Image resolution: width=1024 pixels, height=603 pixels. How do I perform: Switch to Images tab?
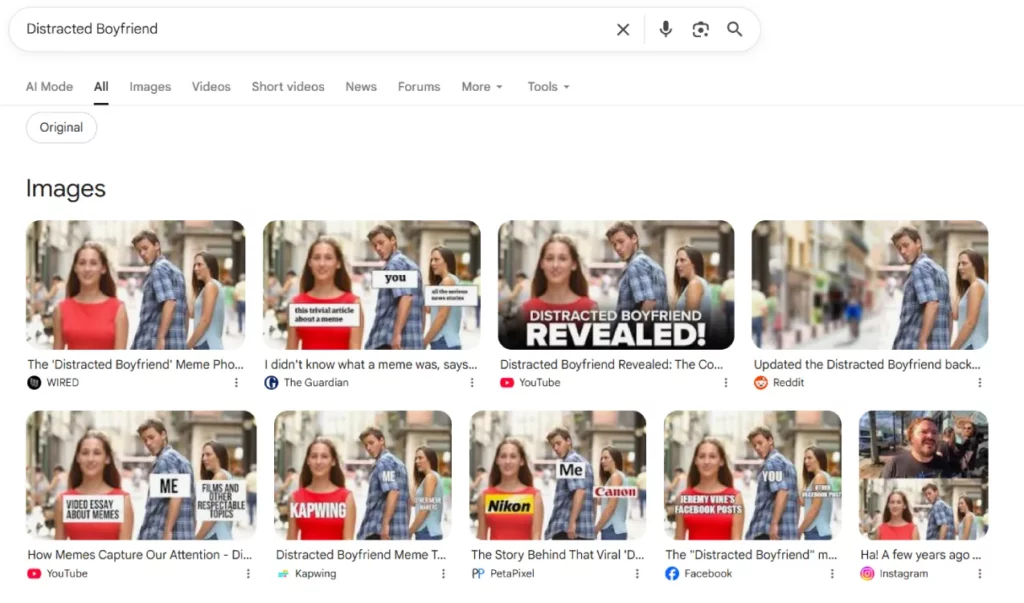coord(150,87)
